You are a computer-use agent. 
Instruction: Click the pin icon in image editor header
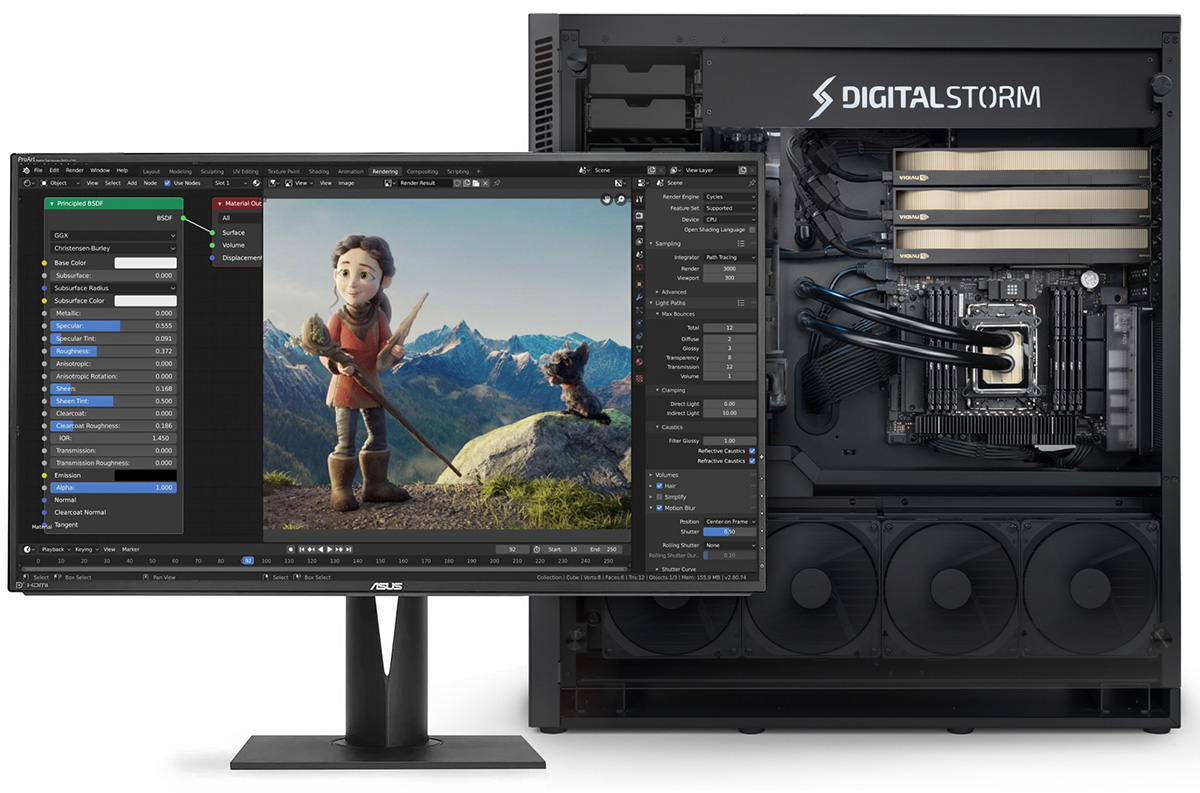coord(497,183)
